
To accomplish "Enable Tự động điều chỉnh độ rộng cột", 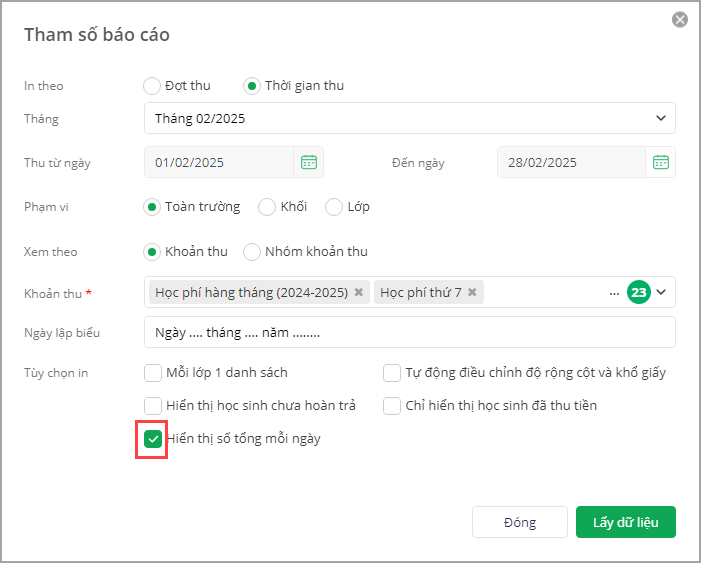I will [392, 373].
